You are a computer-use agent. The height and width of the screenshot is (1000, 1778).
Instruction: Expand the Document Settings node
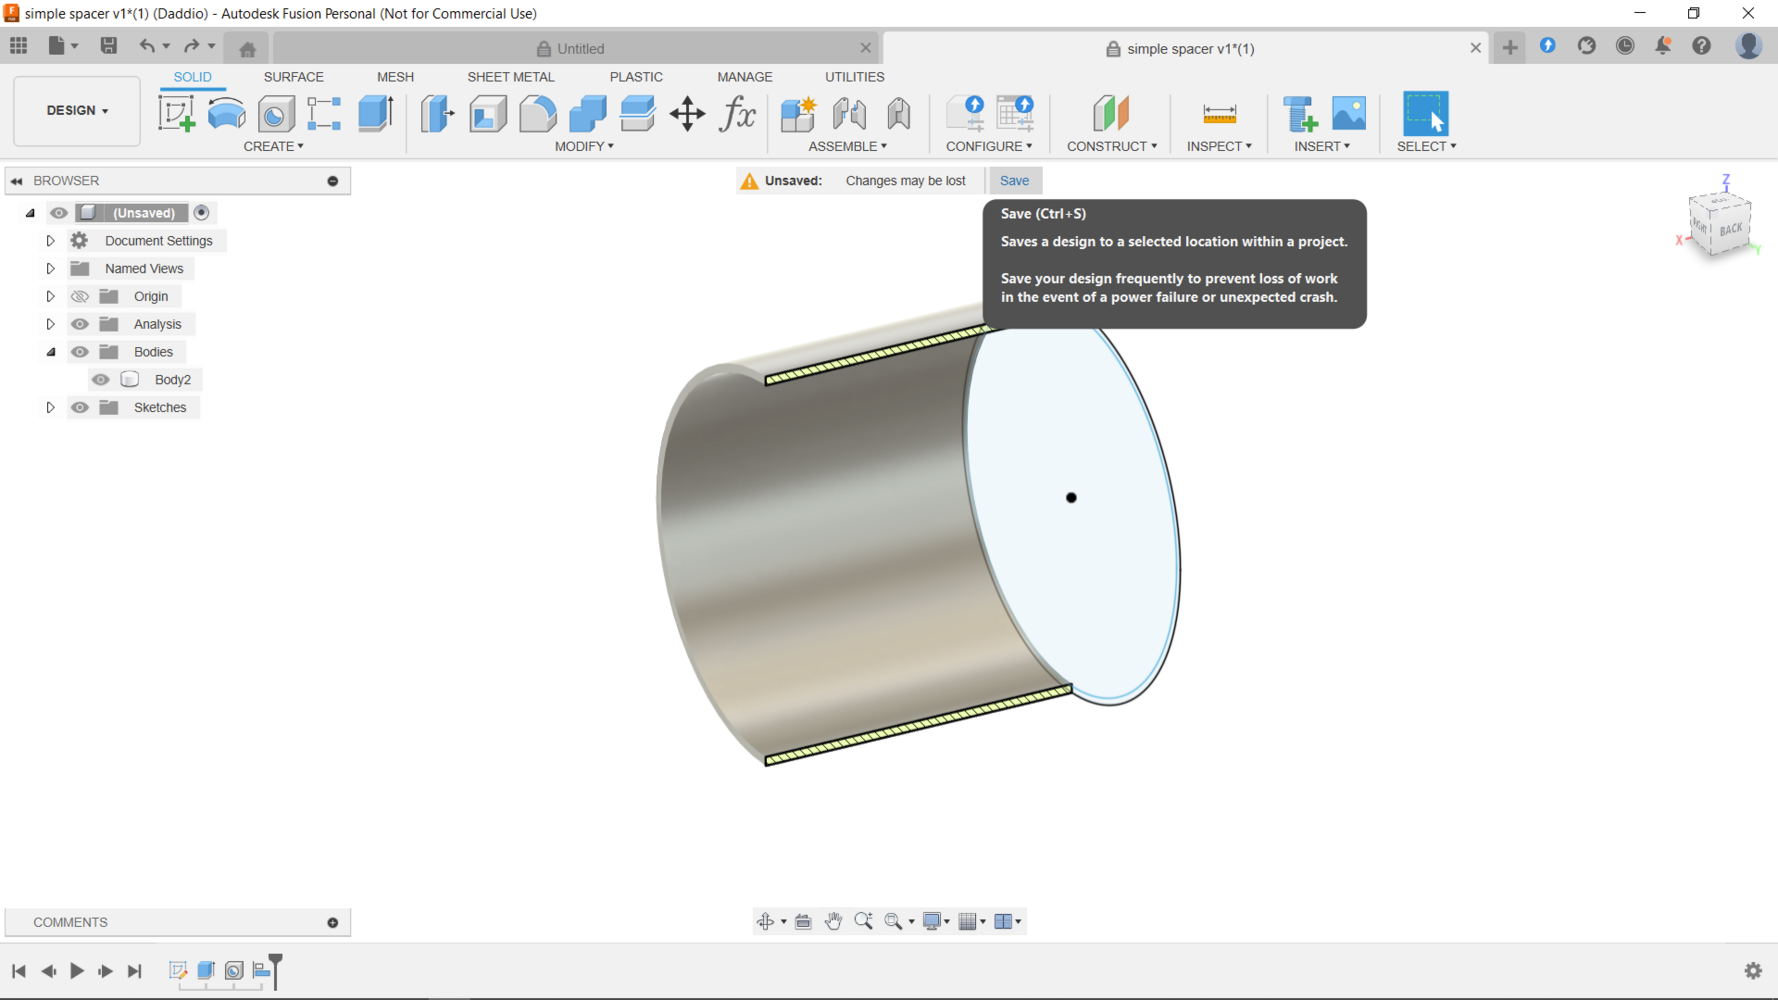point(50,241)
